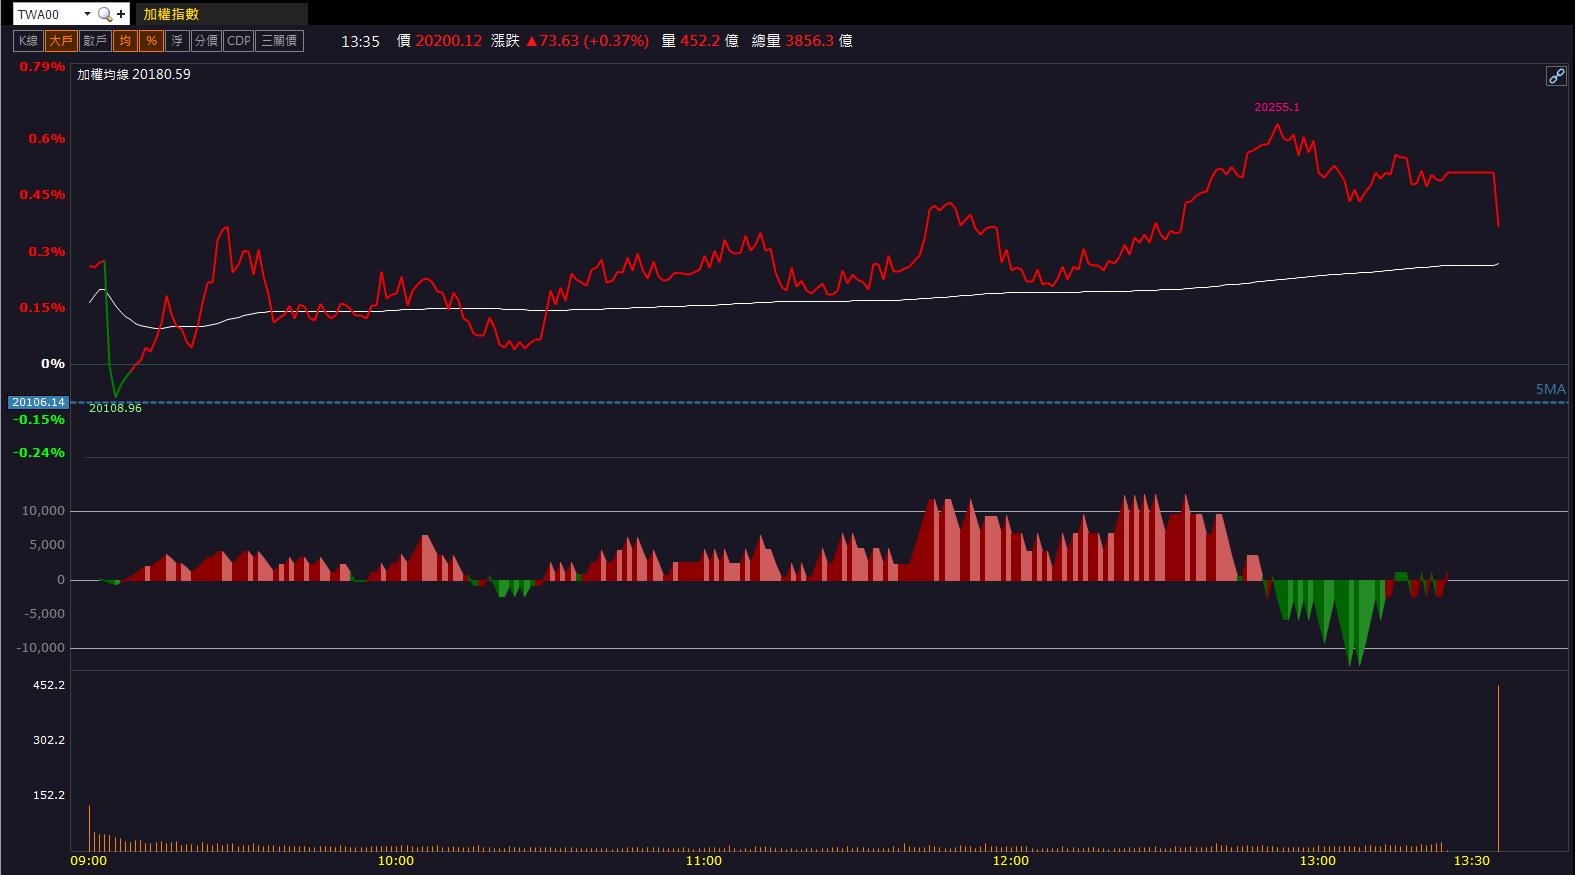Click the 20106.14 price tag marker

[38, 402]
